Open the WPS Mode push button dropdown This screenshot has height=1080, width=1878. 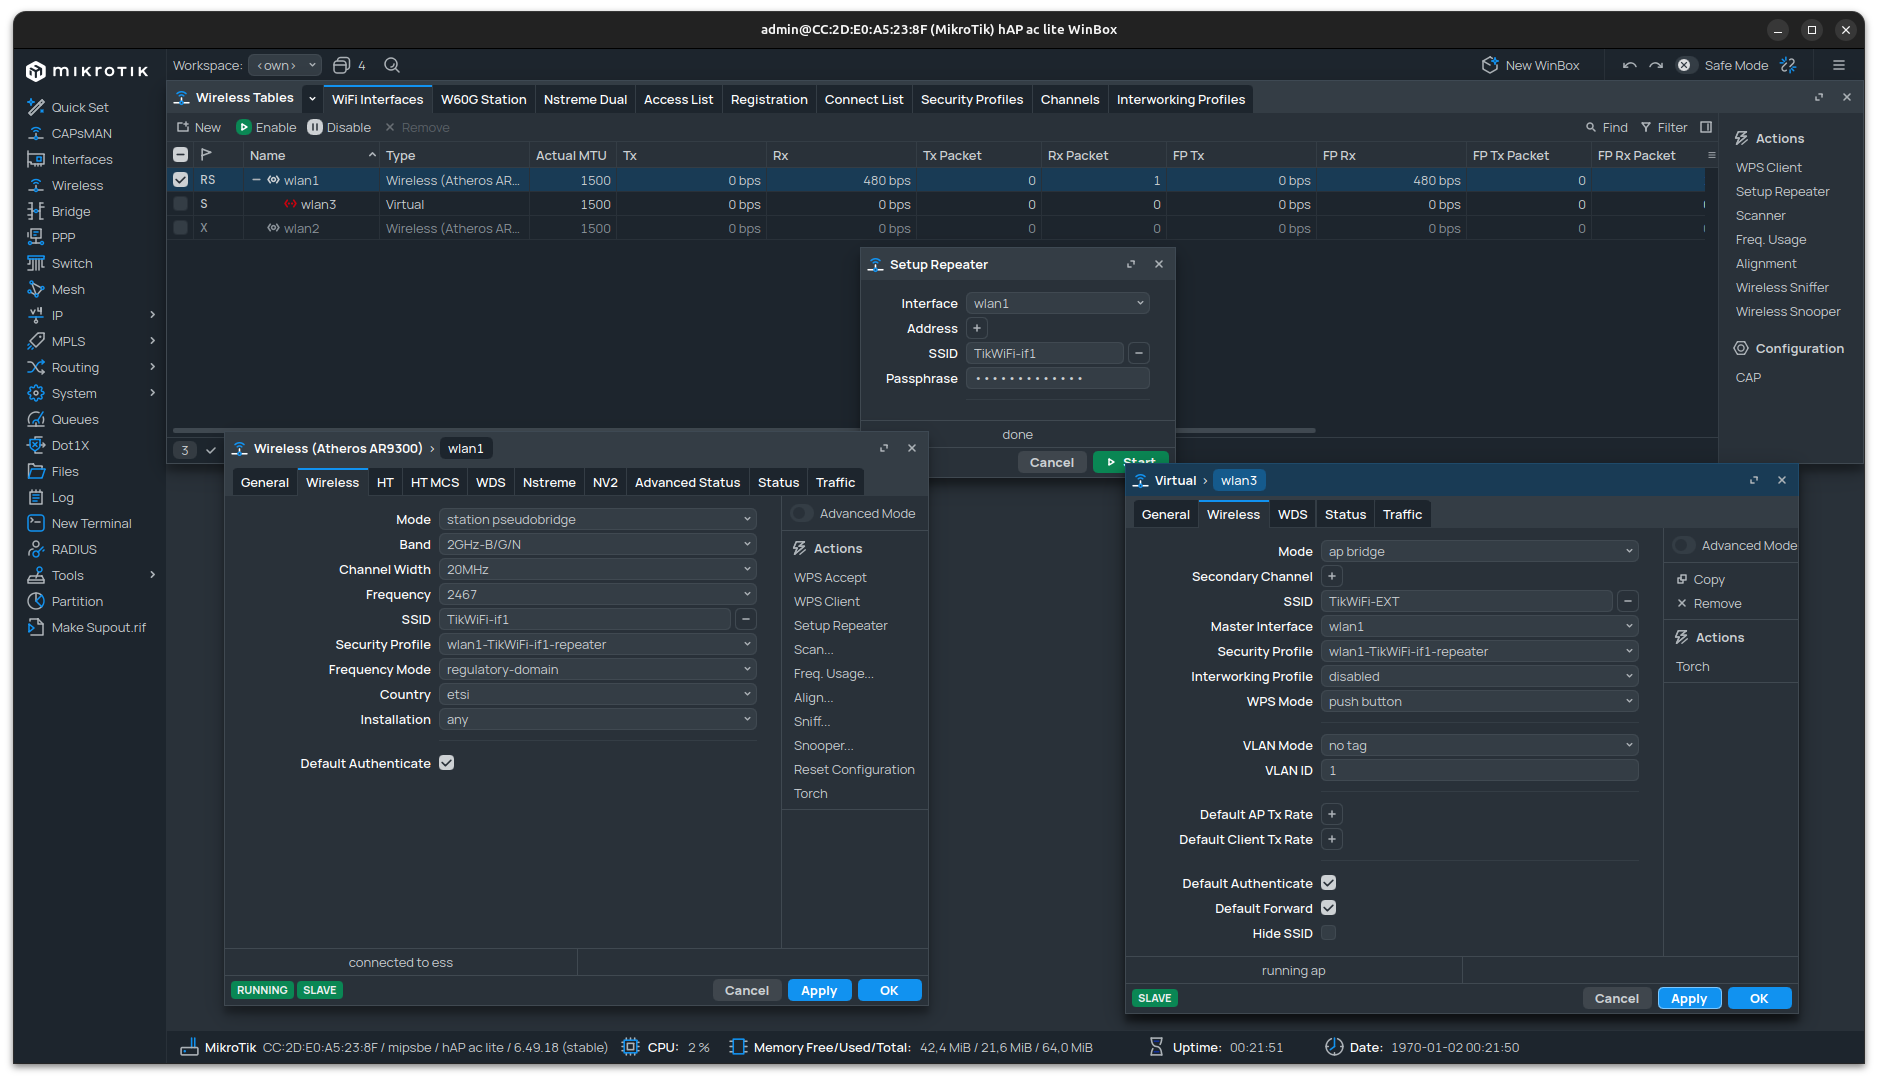(x=1479, y=701)
